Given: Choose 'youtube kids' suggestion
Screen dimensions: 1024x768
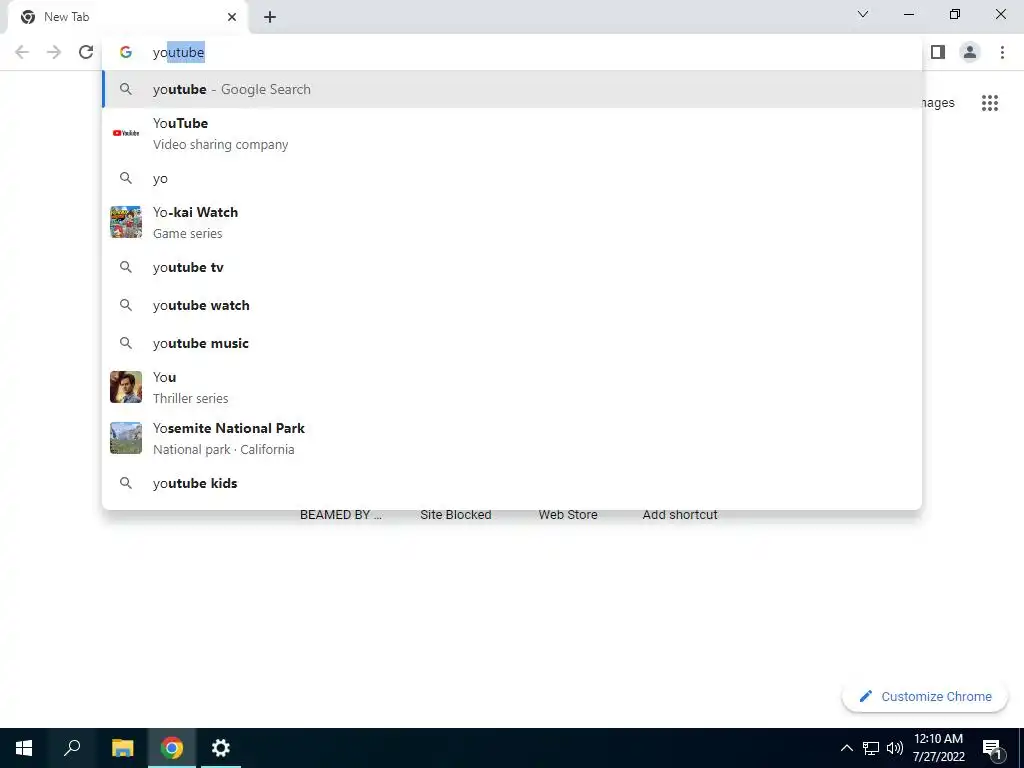Looking at the screenshot, I should point(512,483).
